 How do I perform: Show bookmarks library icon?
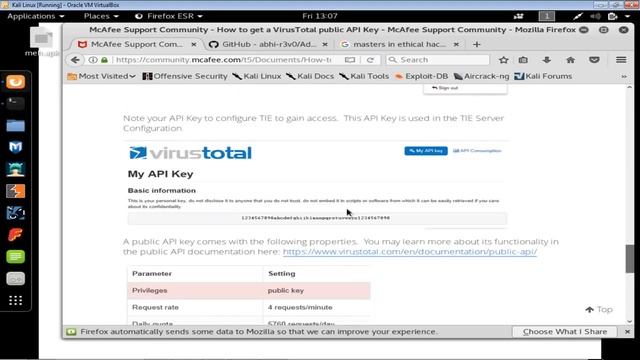[523, 60]
